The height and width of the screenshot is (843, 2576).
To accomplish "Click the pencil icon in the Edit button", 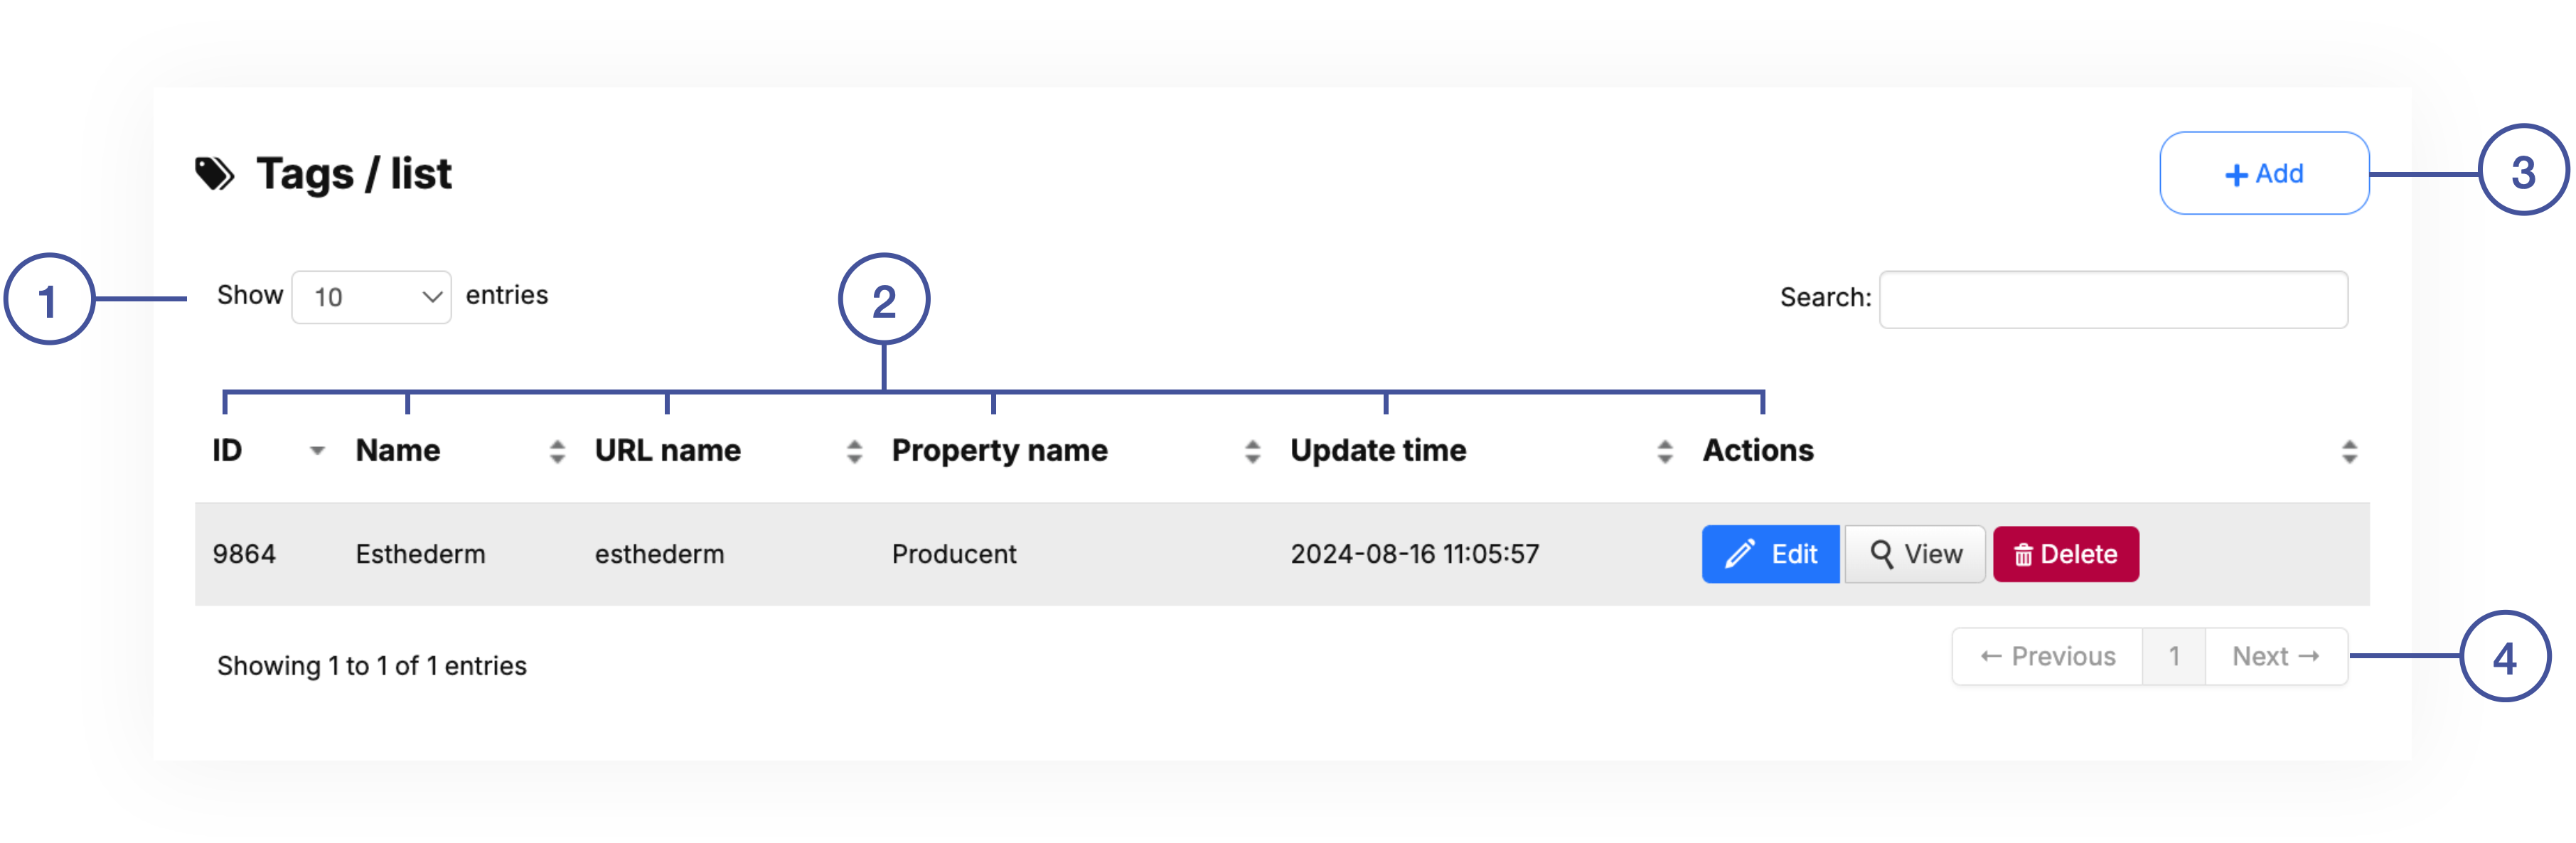I will click(x=1740, y=554).
